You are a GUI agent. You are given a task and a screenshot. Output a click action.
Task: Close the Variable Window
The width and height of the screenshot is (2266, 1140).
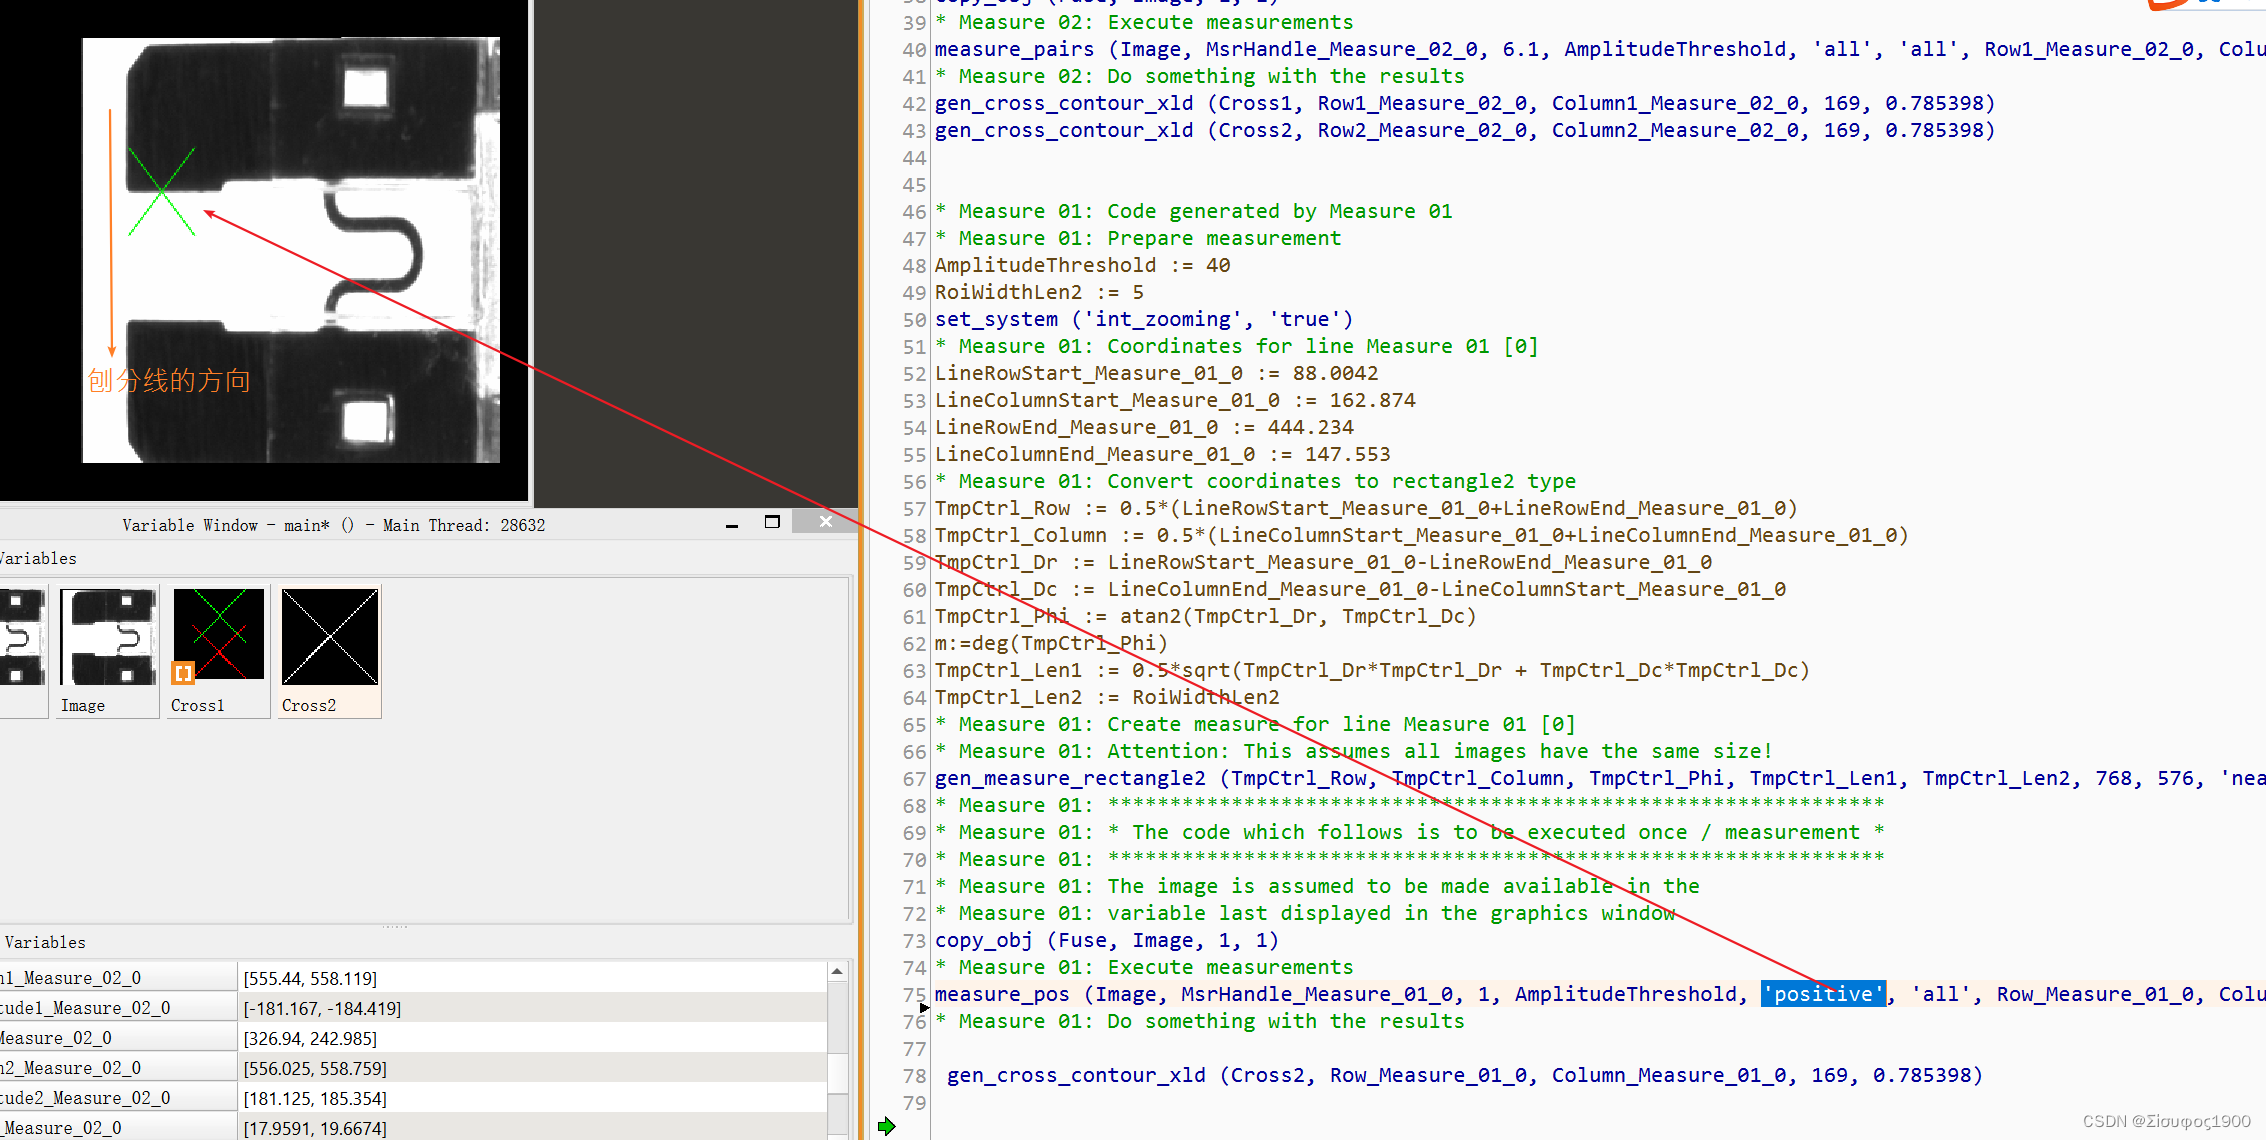(825, 522)
